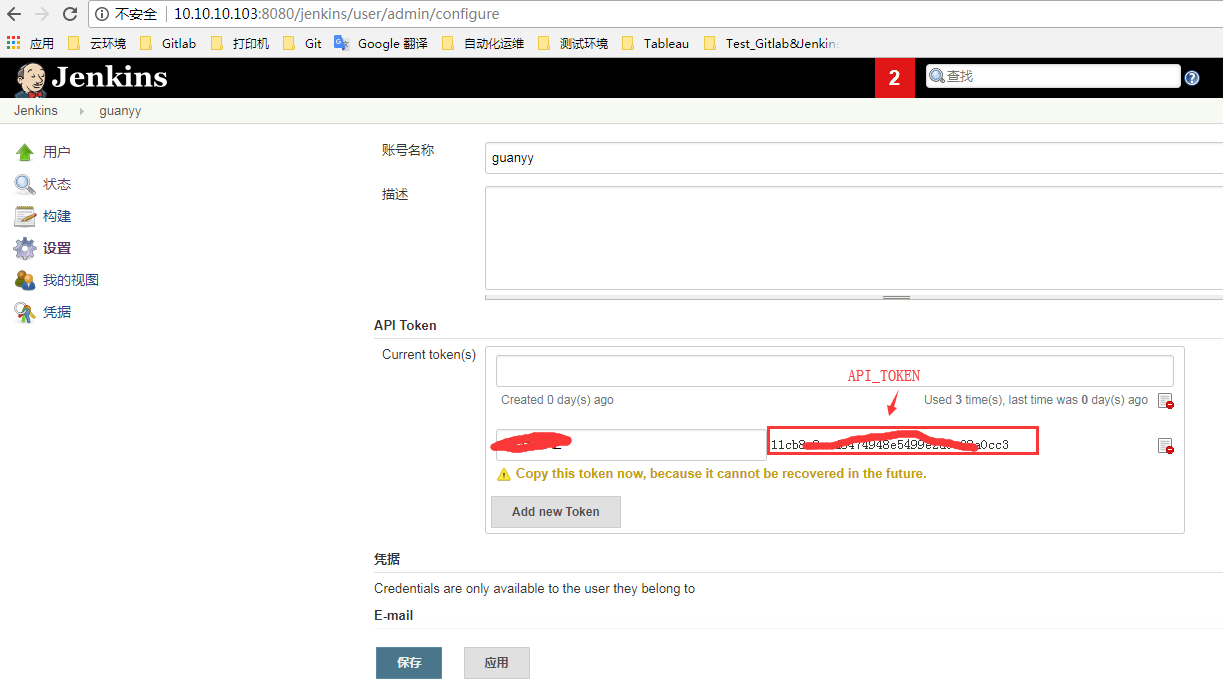Click the 用户 up-arrow icon in the sidebar
1223x684 pixels.
25,152
